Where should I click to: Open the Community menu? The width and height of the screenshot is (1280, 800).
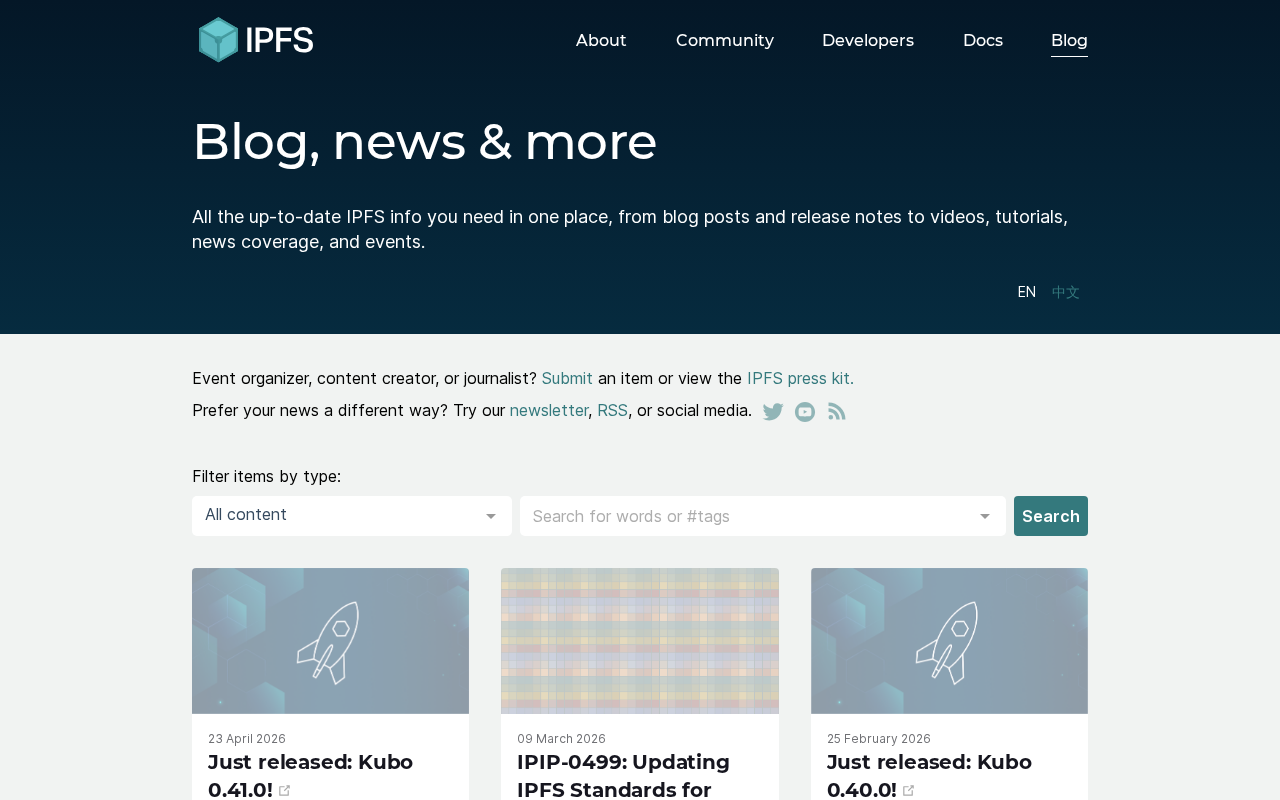[x=725, y=41]
